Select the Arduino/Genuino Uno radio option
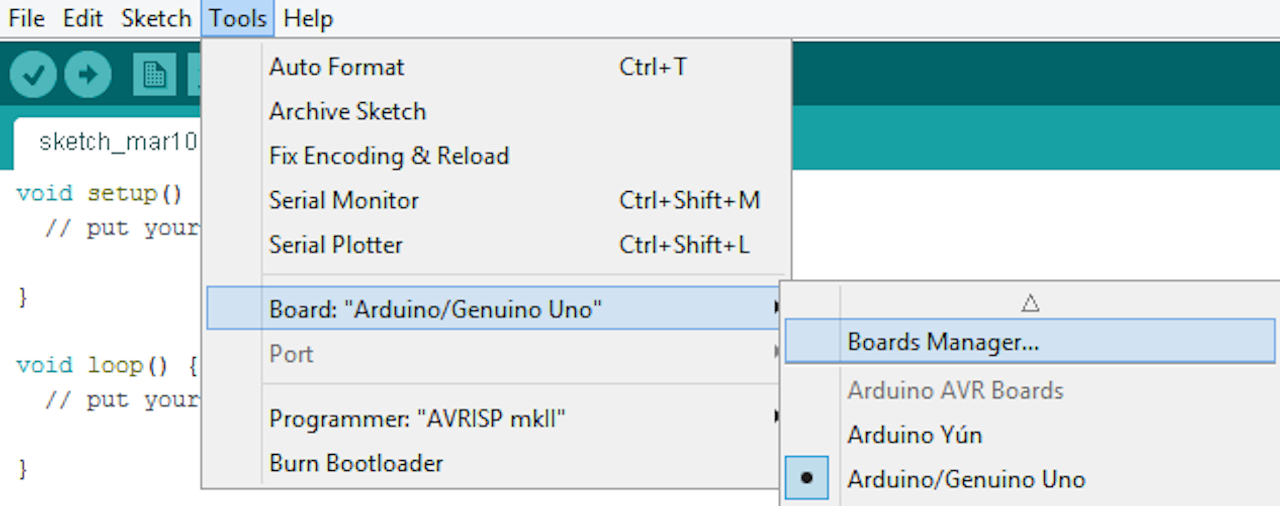 pyautogui.click(x=966, y=479)
